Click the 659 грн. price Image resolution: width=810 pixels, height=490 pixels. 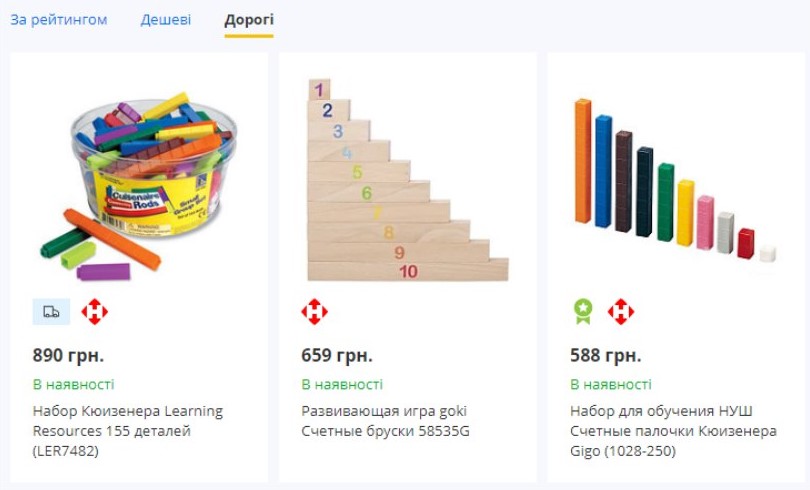[337, 355]
